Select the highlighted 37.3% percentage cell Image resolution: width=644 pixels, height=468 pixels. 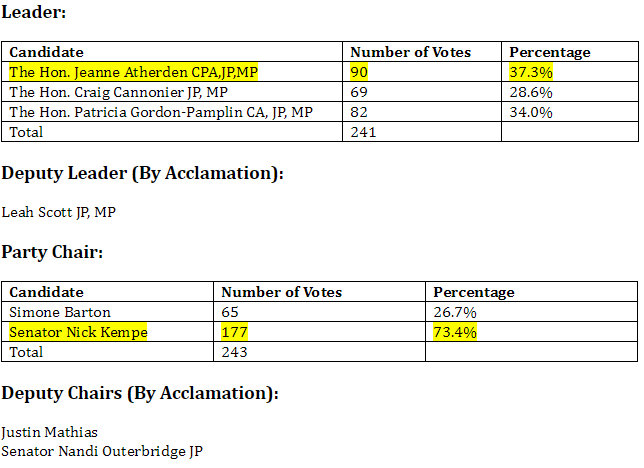pyautogui.click(x=530, y=72)
